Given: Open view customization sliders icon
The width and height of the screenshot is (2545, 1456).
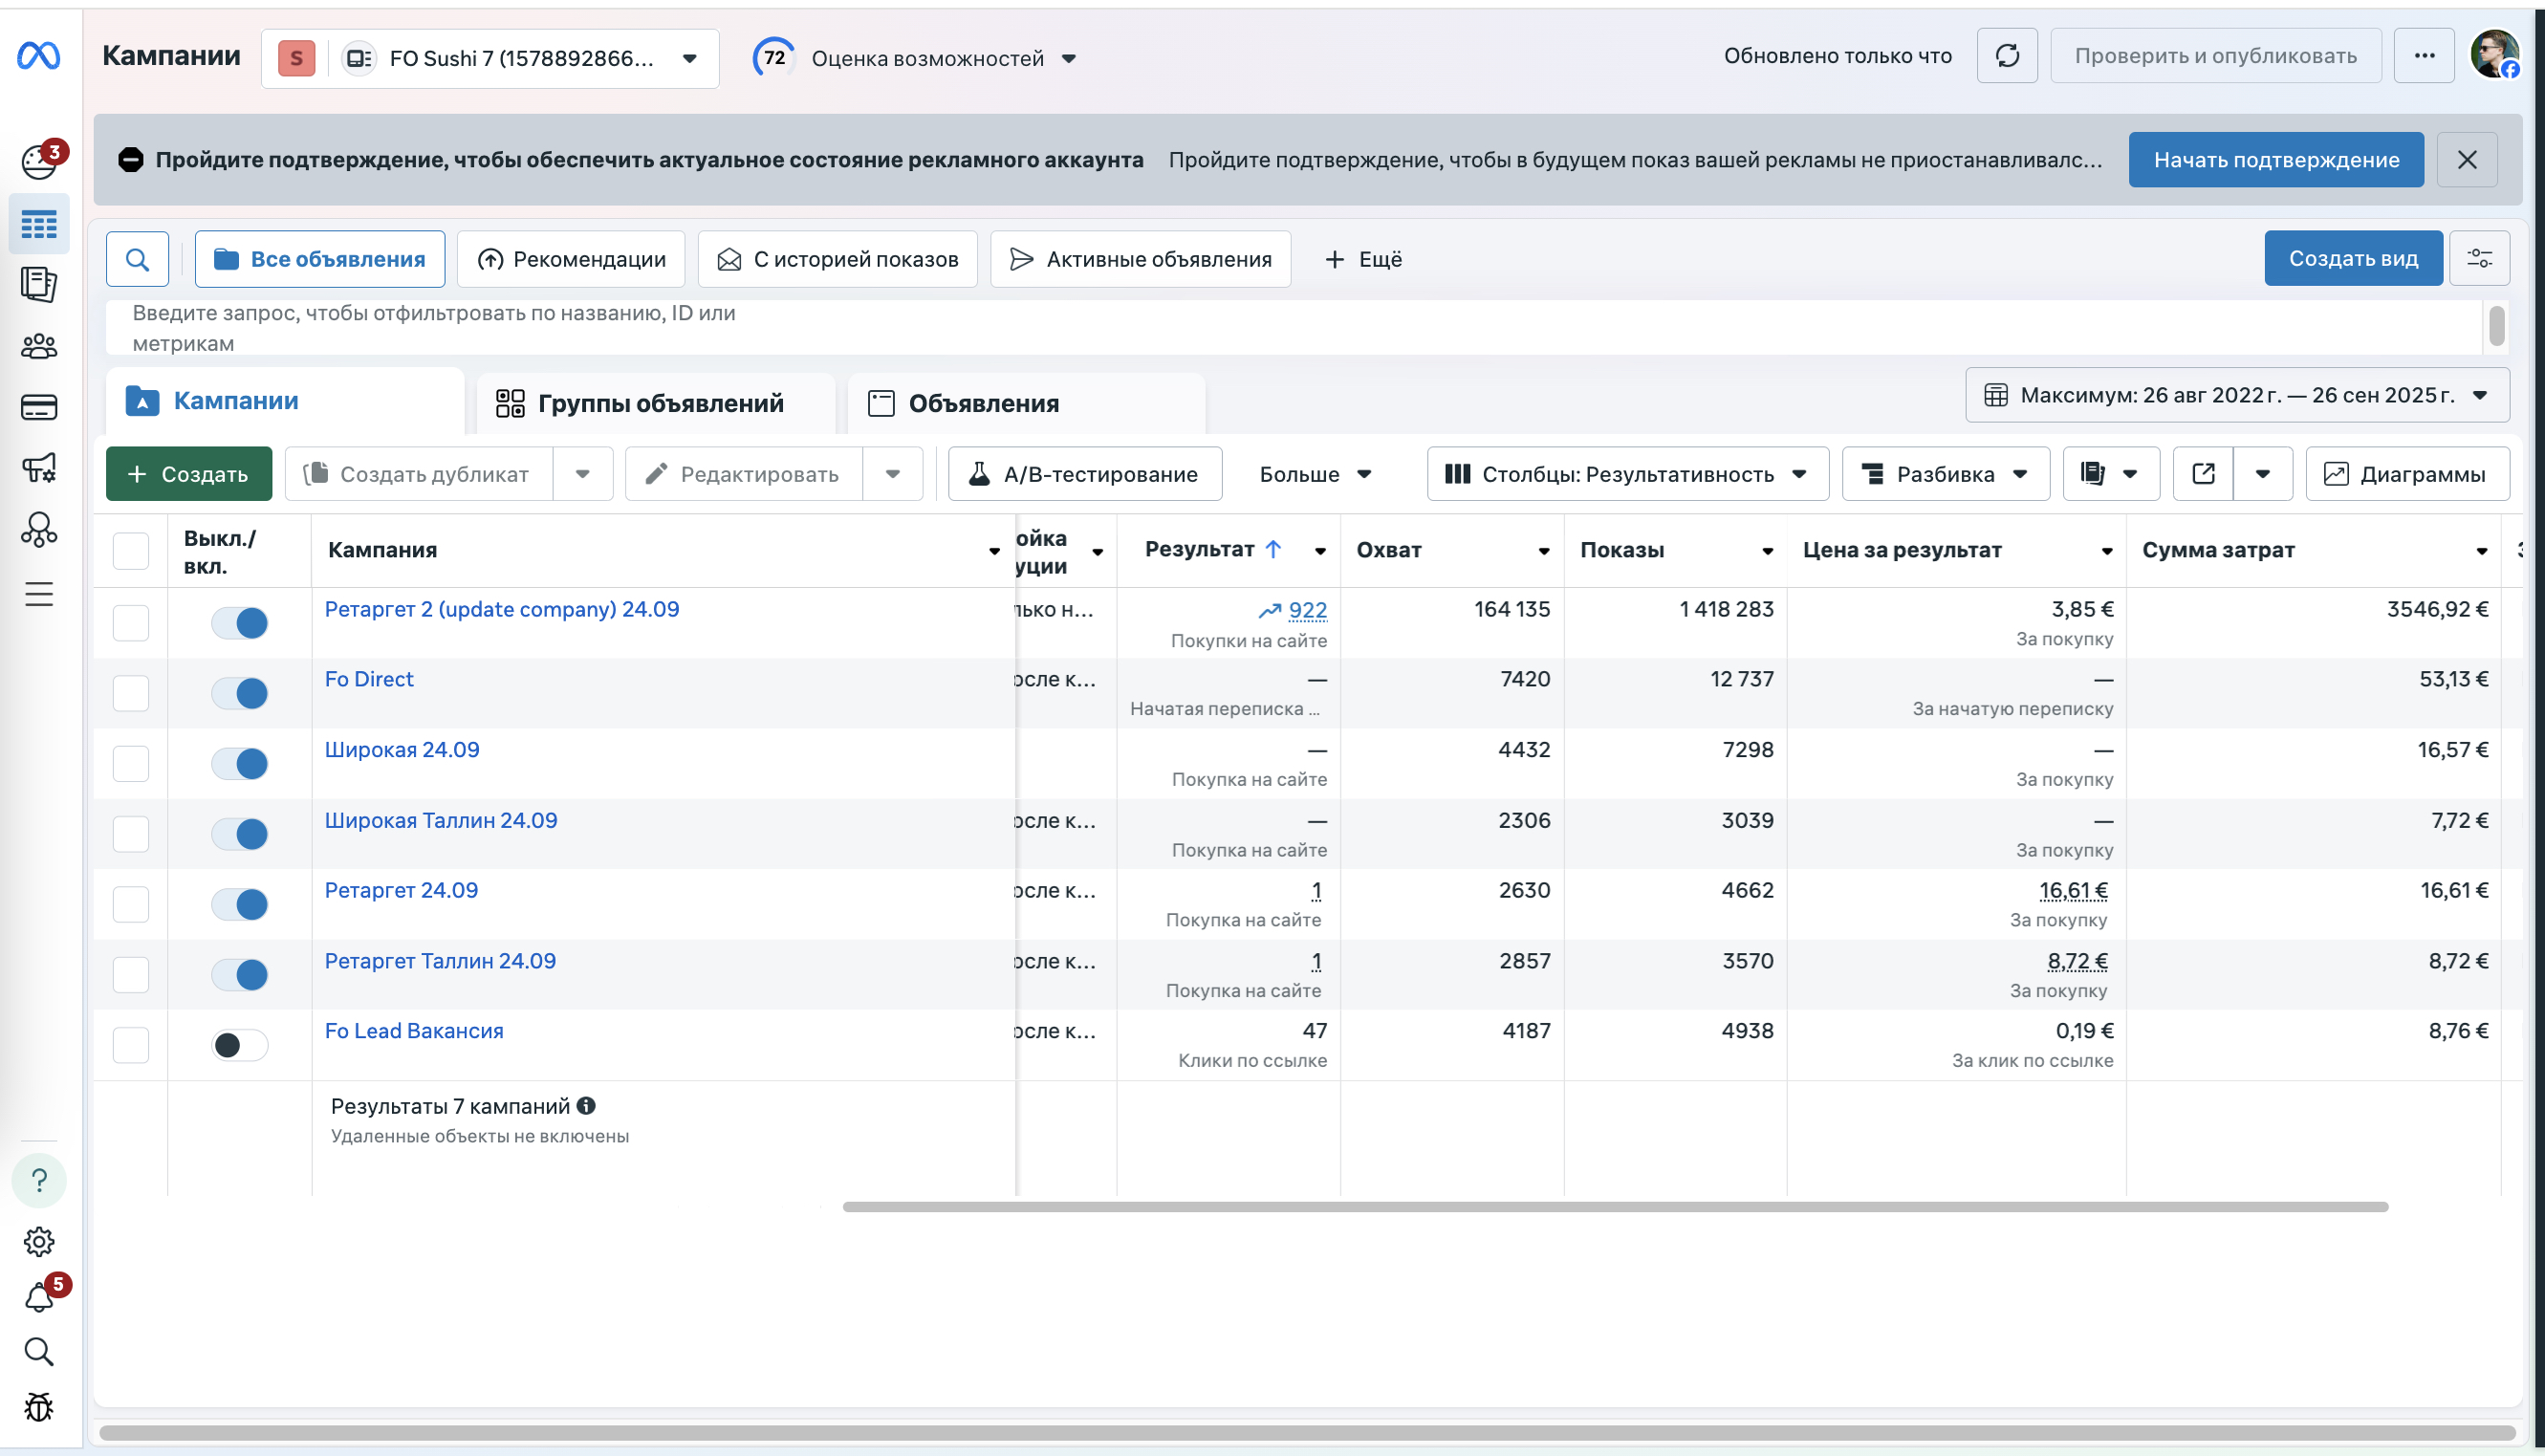Looking at the screenshot, I should coord(2479,259).
